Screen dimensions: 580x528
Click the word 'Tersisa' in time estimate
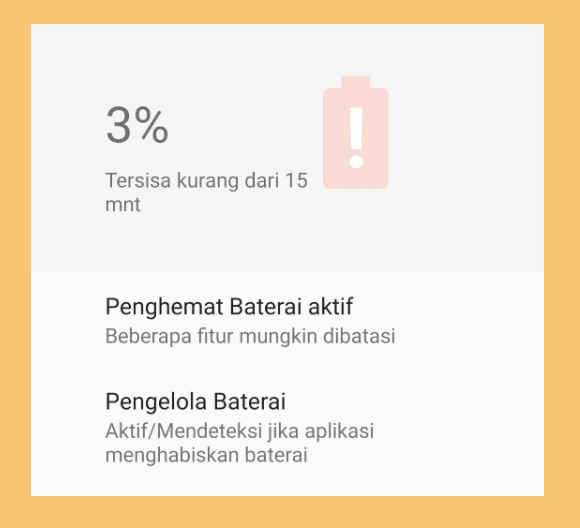click(x=138, y=181)
